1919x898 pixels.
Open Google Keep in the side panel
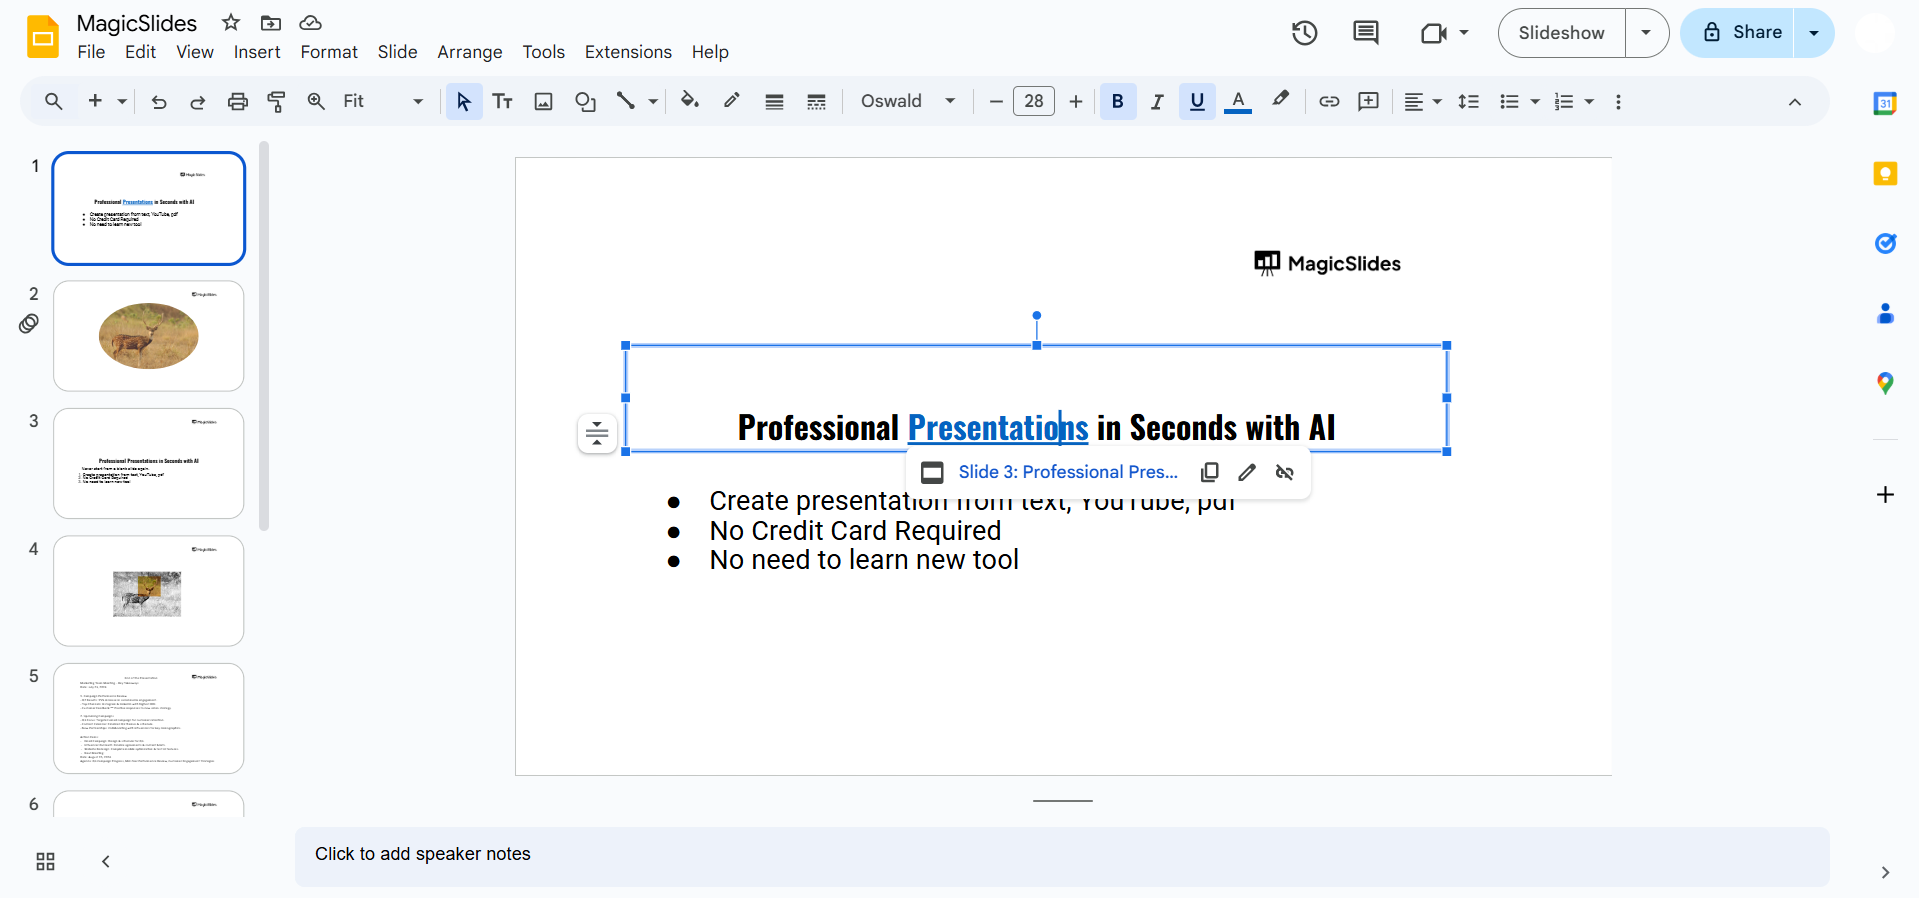(x=1885, y=174)
